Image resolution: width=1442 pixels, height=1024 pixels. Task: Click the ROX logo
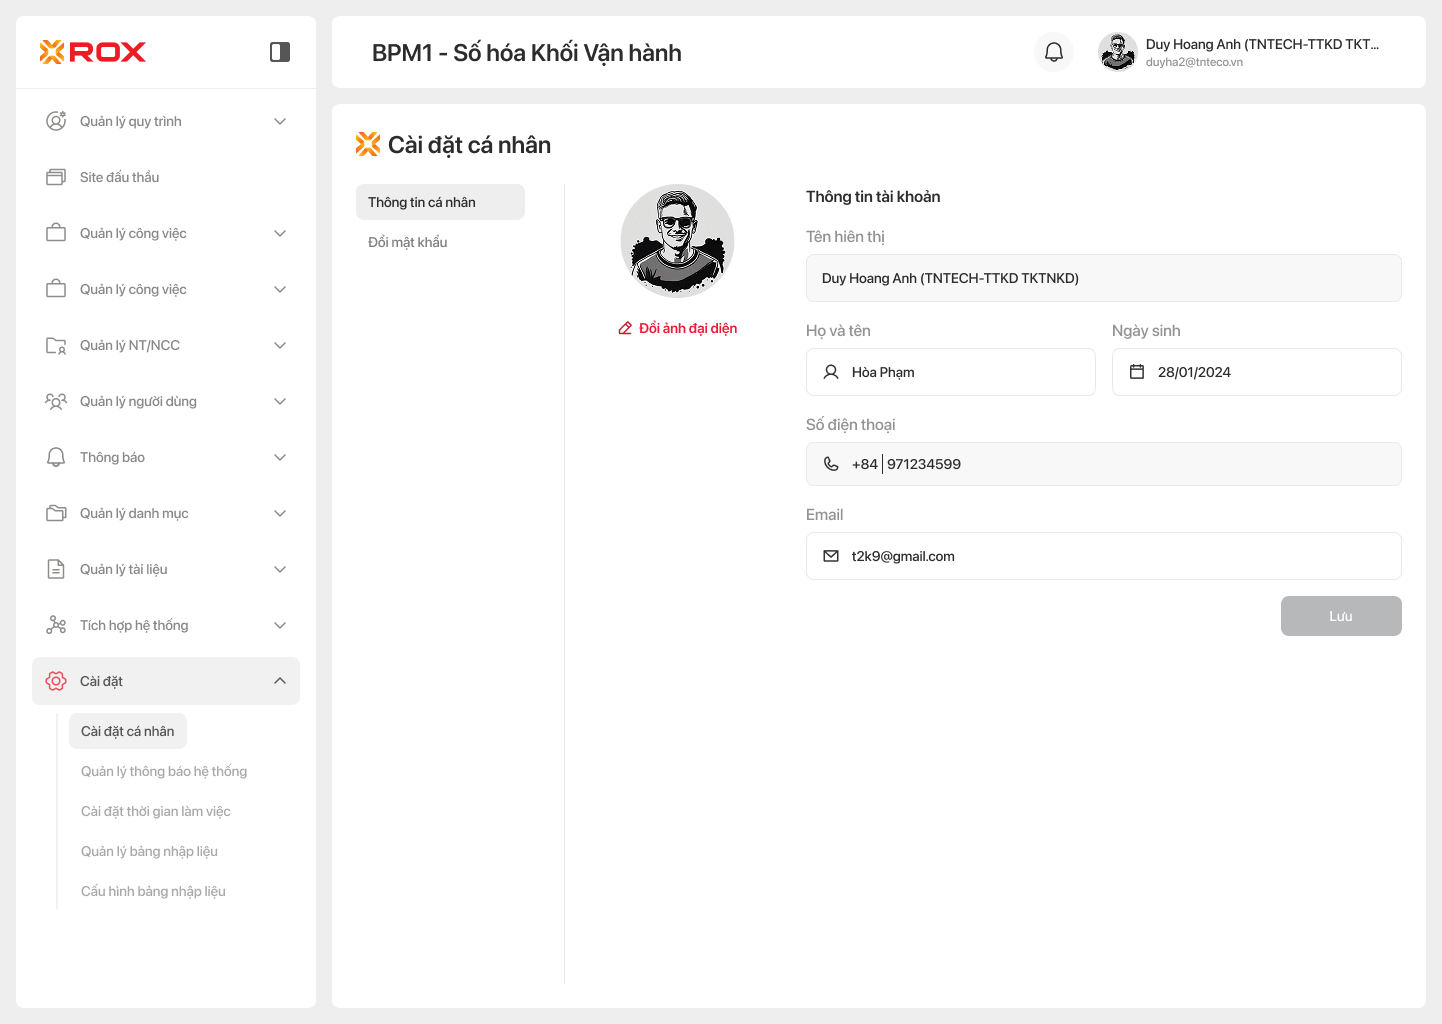[x=93, y=52]
